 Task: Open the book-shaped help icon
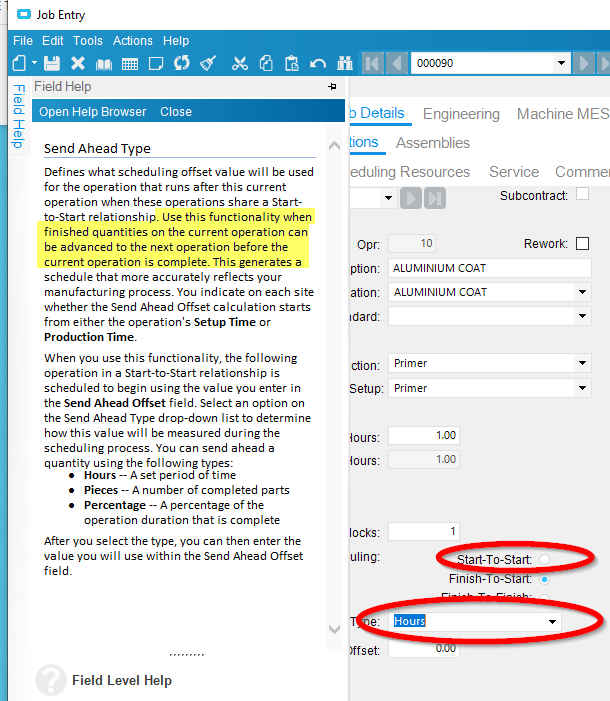point(104,64)
